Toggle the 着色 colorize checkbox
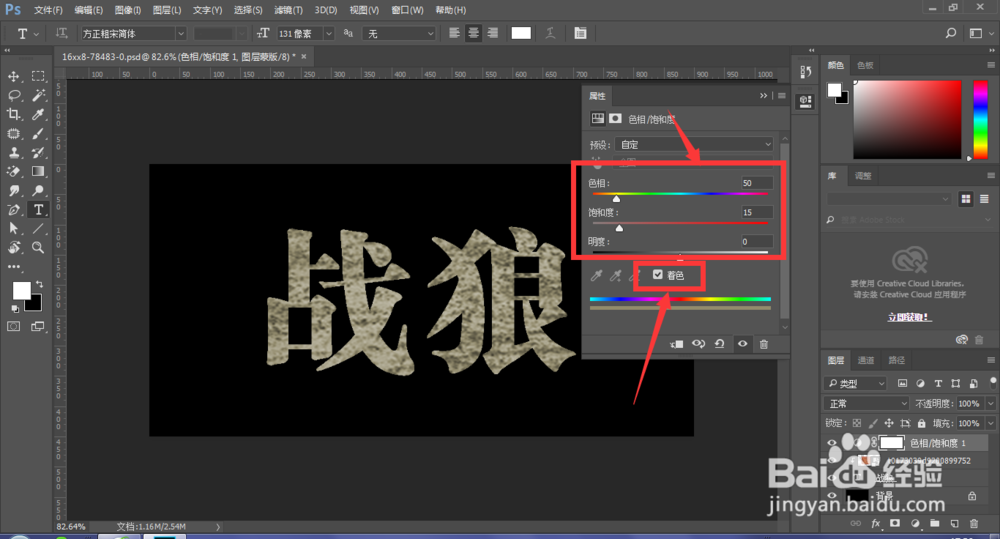The width and height of the screenshot is (1000, 539). click(658, 275)
